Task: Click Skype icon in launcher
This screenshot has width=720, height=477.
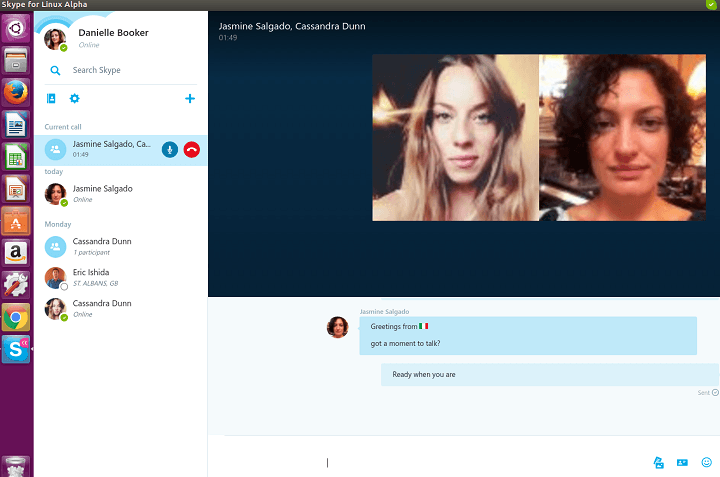Action: (x=16, y=349)
